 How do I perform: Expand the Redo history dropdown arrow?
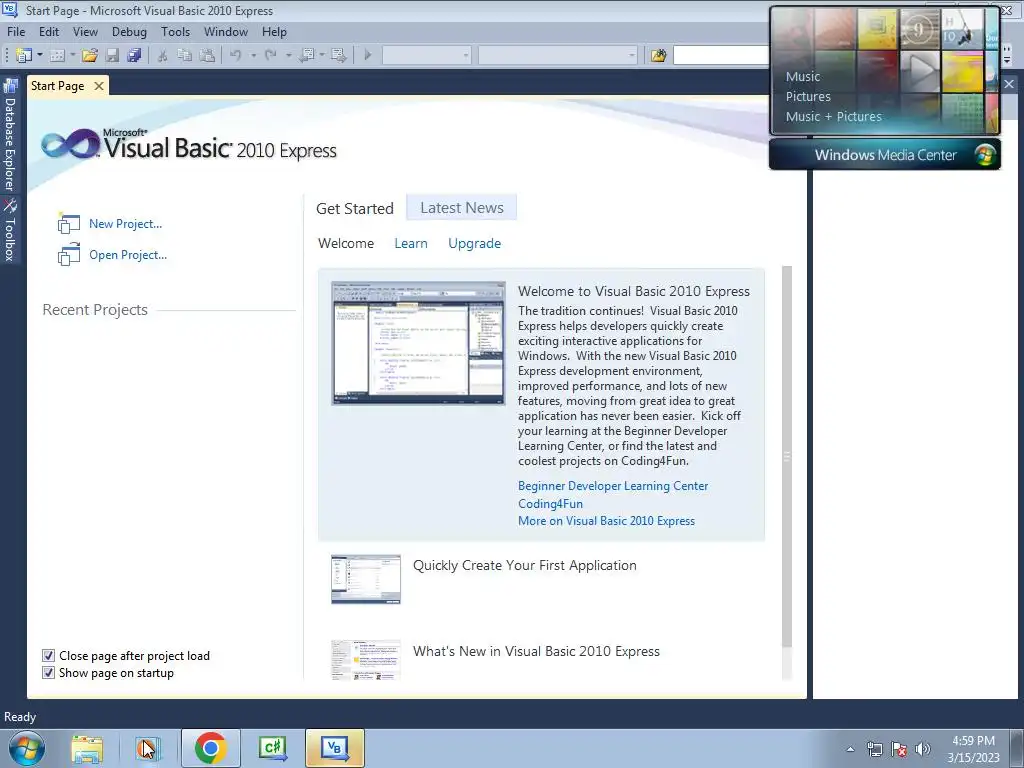click(288, 56)
